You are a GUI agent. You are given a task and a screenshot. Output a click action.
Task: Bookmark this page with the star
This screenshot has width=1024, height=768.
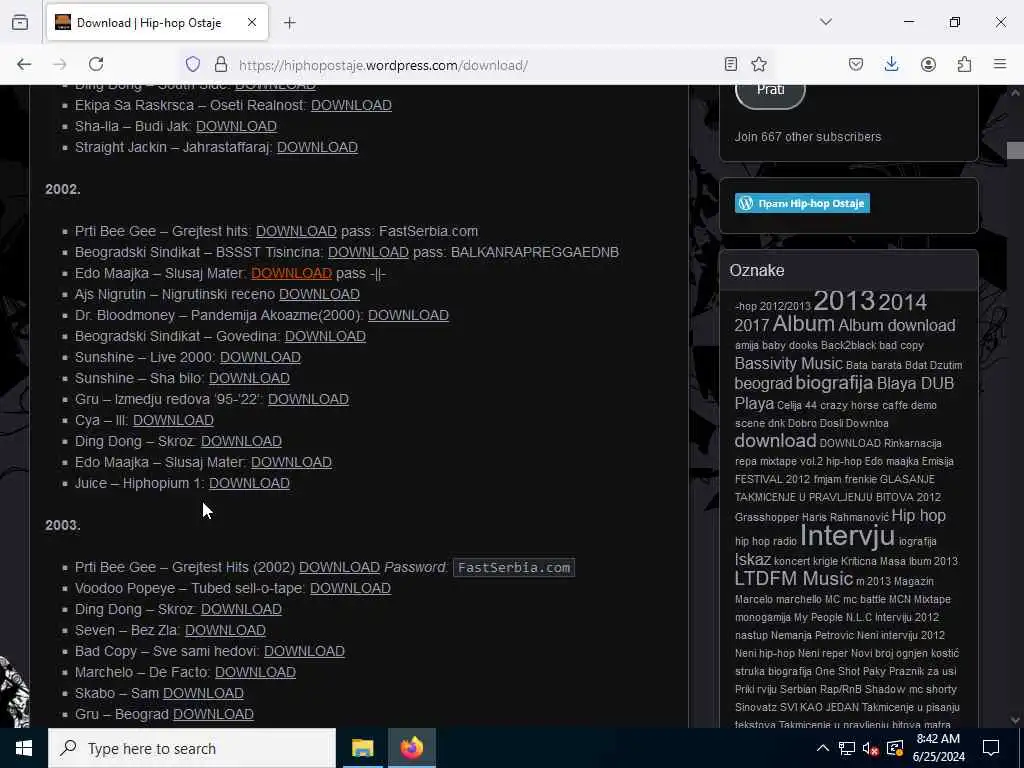(759, 64)
